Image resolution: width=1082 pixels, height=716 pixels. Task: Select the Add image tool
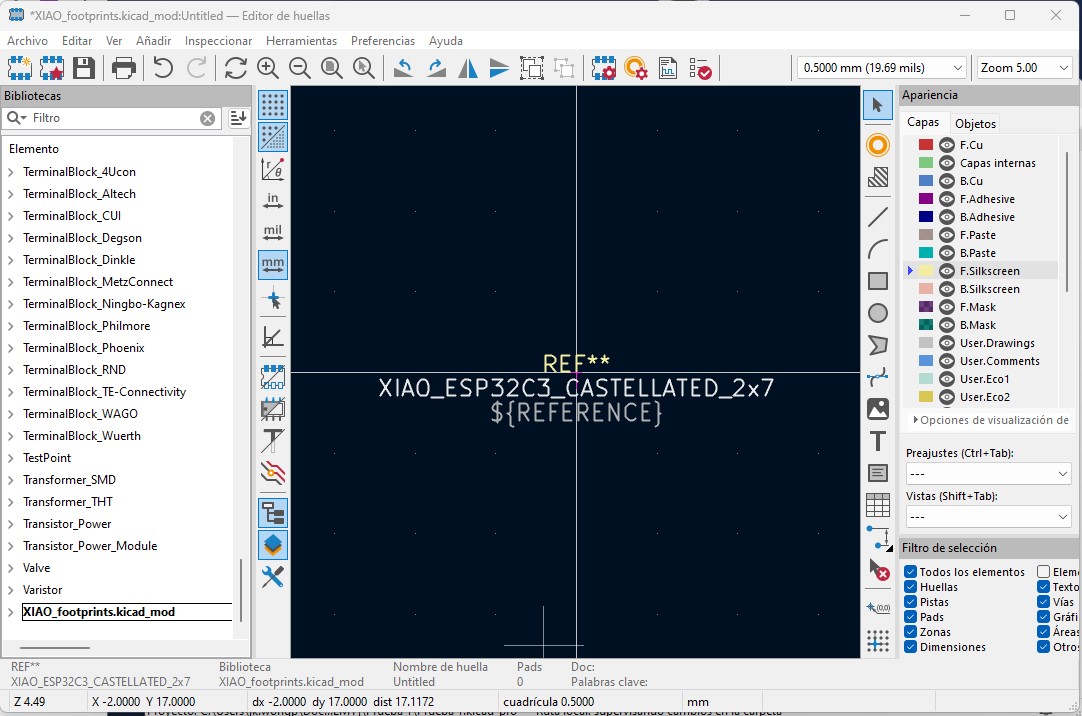[x=878, y=409]
